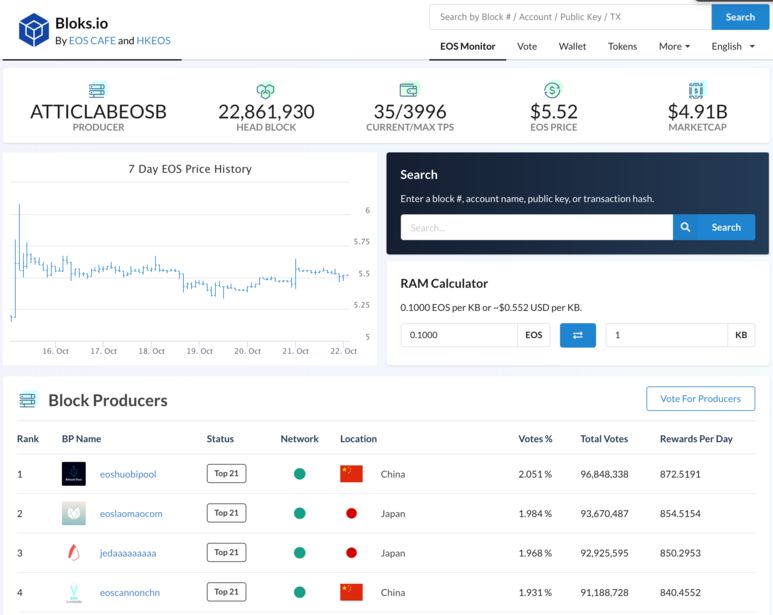Click the Votes % column header
Image resolution: width=773 pixels, height=615 pixels.
[535, 439]
